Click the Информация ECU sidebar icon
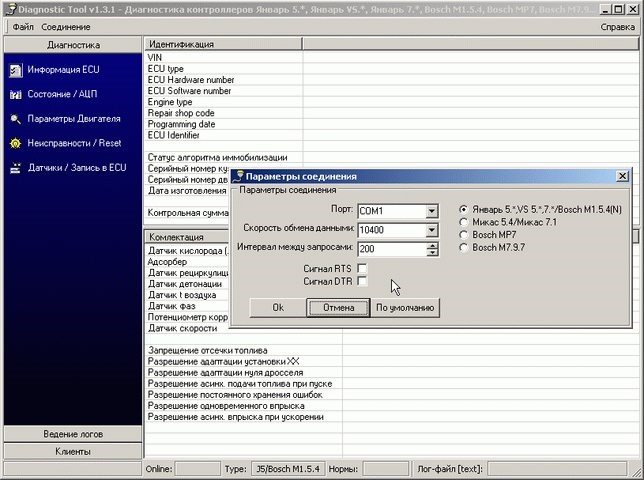Viewport: 644px width, 480px height. point(16,70)
